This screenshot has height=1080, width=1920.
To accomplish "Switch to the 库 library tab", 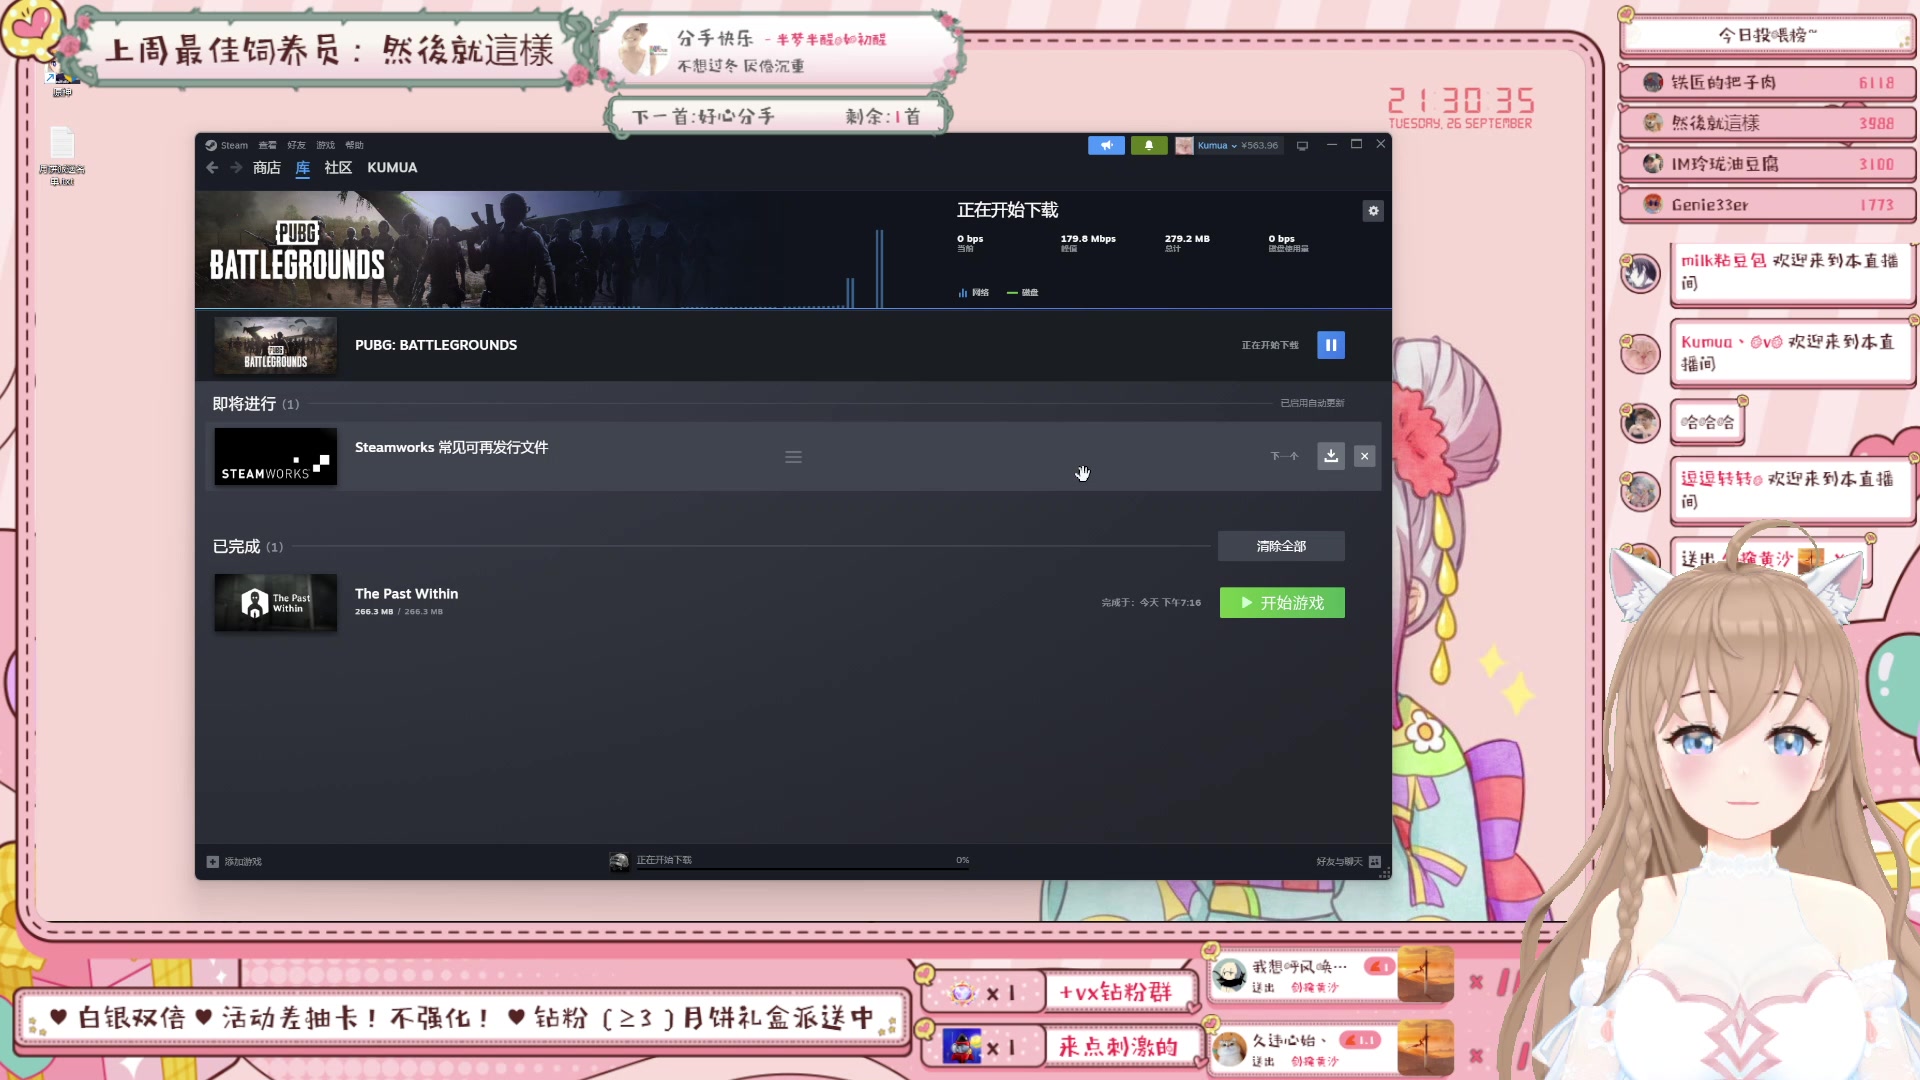I will coord(303,168).
